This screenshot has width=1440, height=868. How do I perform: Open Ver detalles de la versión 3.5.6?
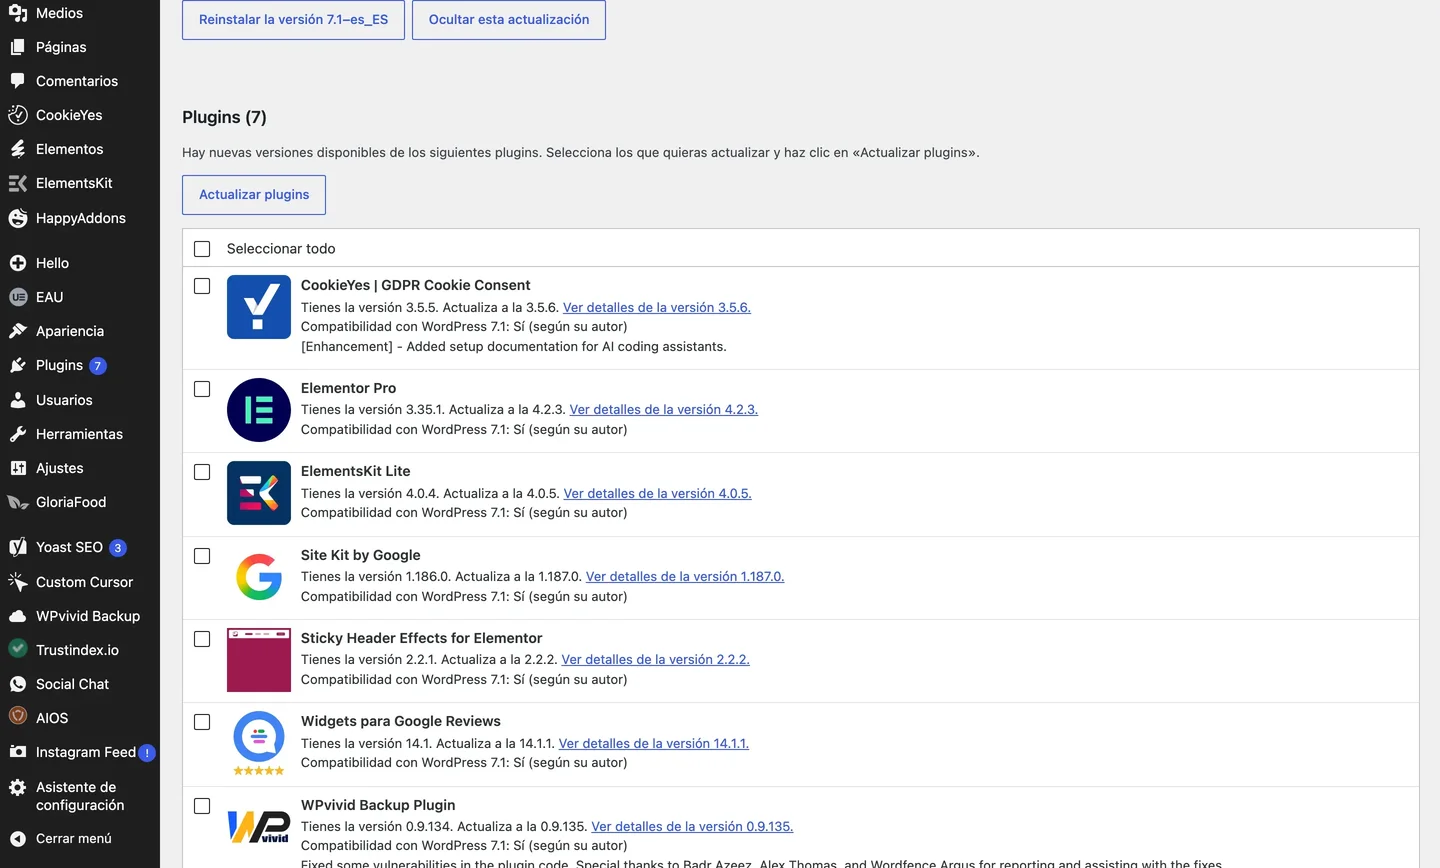click(x=657, y=308)
